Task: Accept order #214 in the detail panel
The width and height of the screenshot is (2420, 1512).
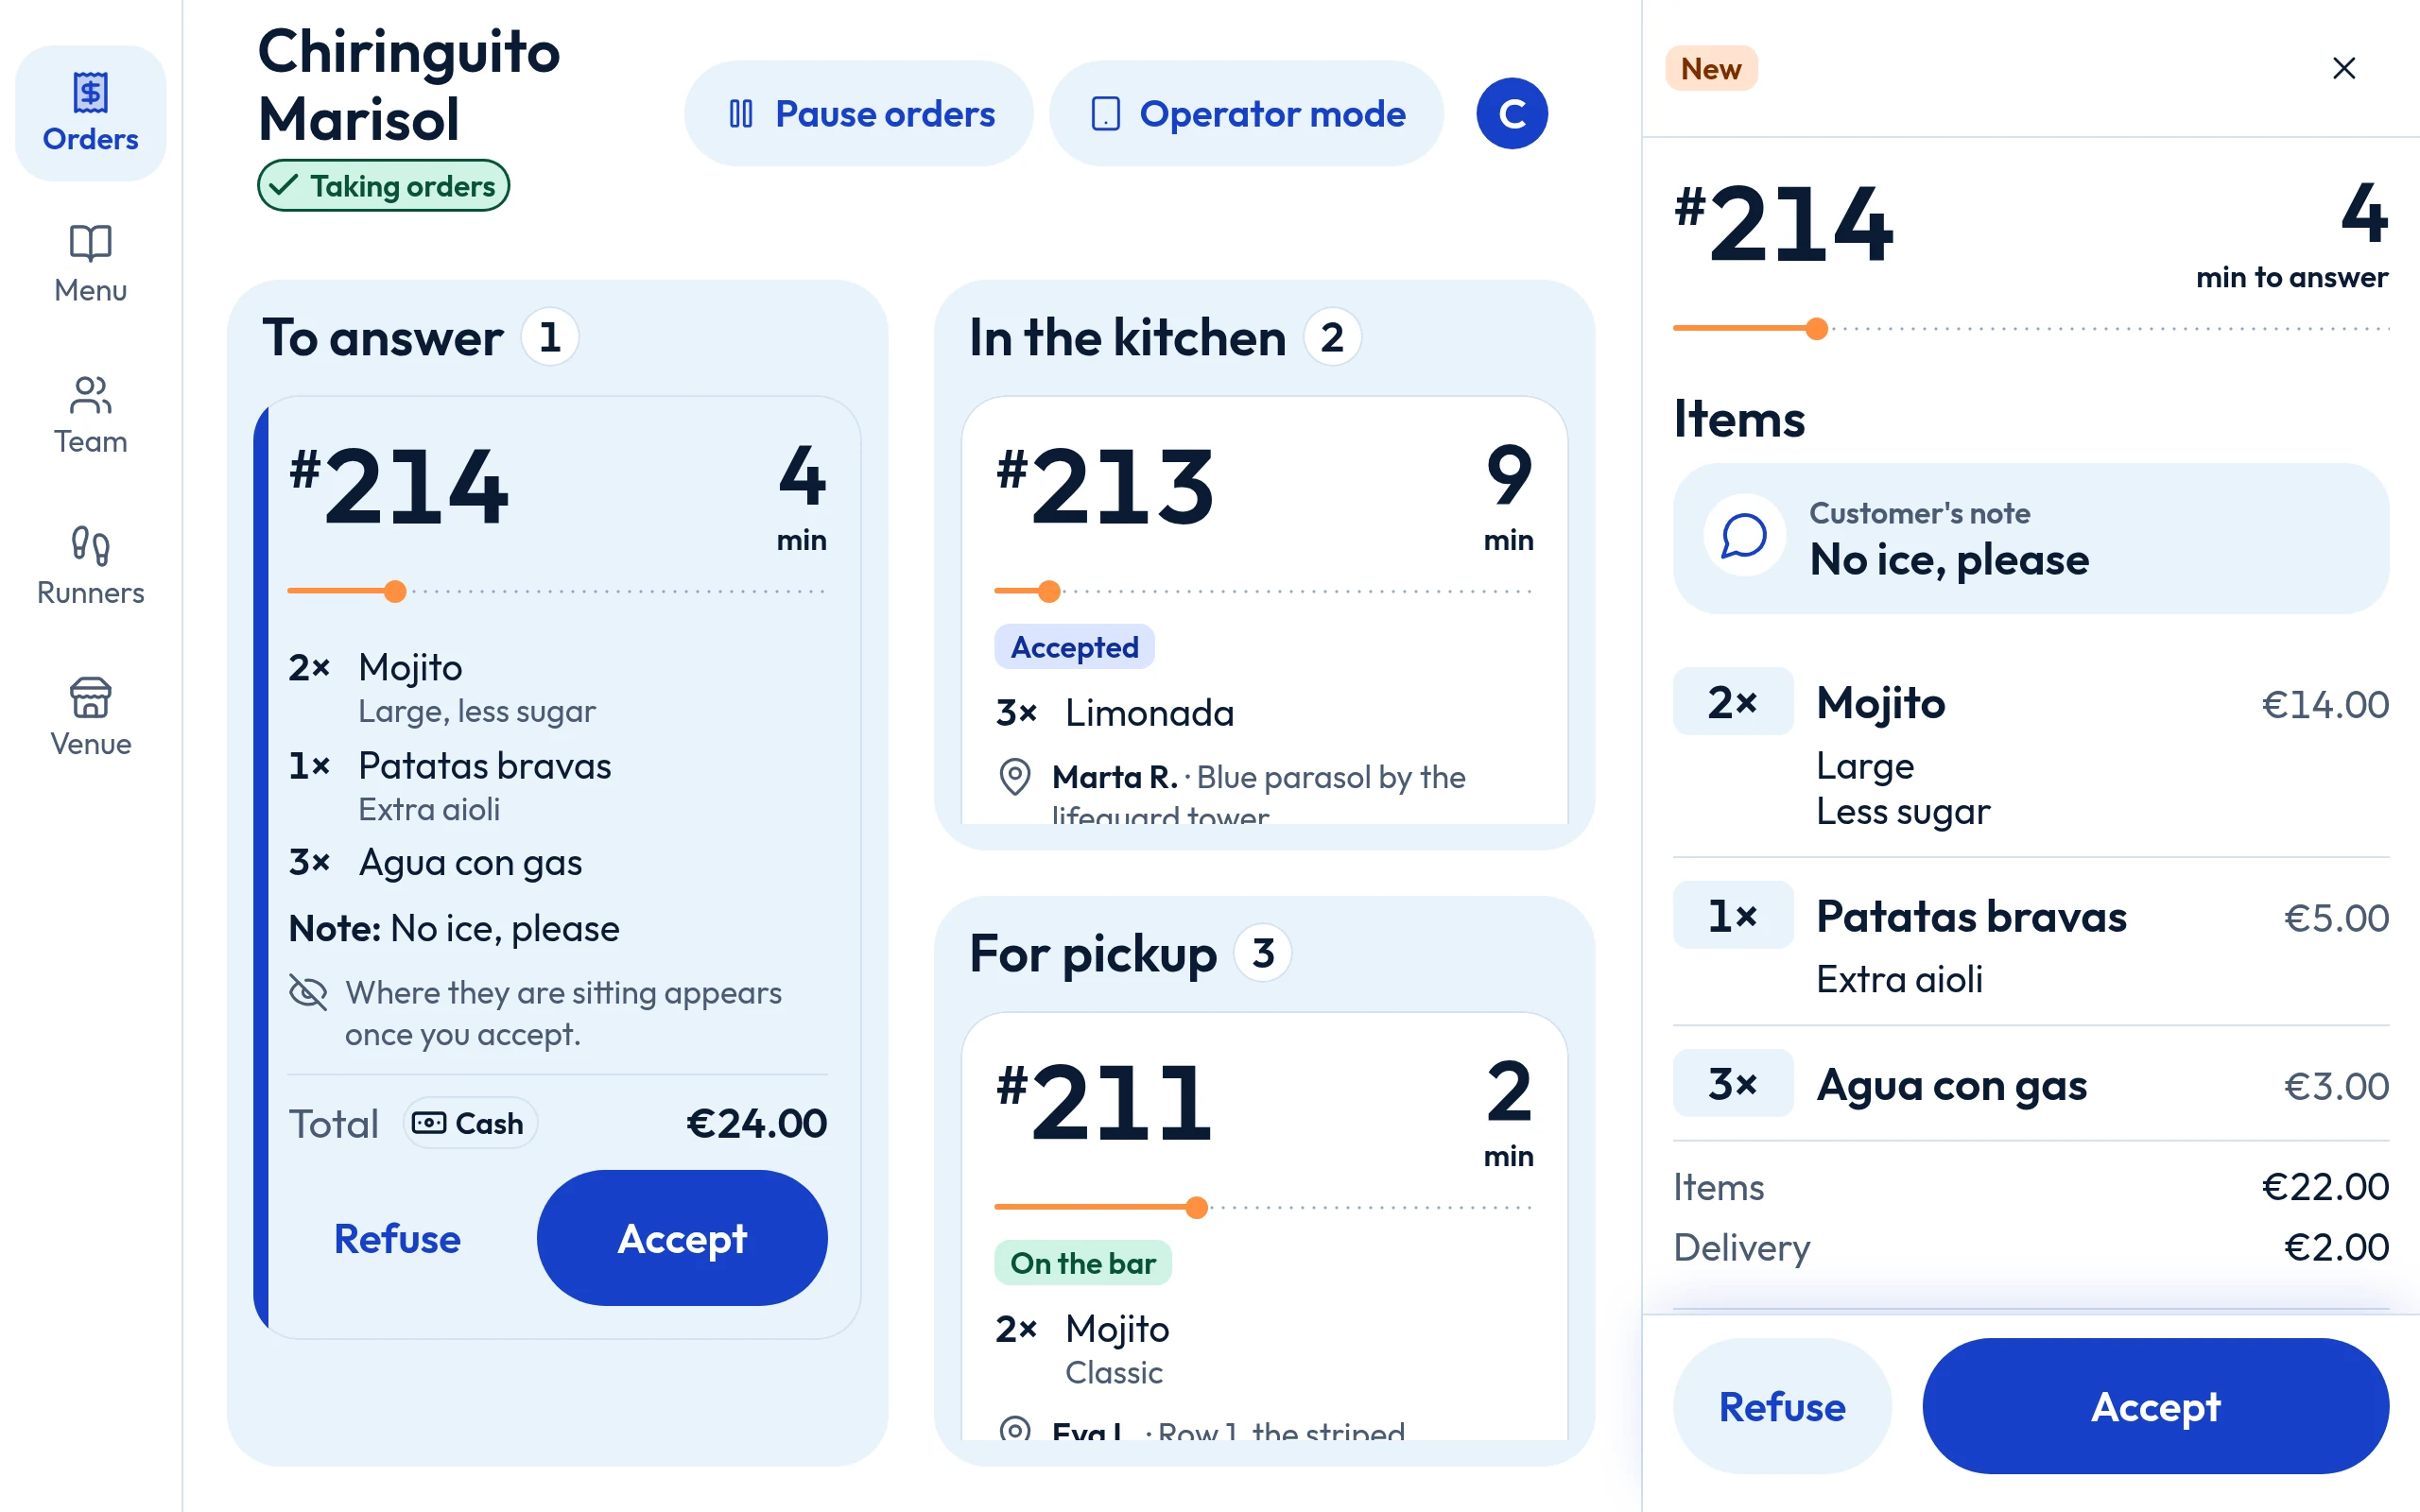Action: pos(2155,1406)
